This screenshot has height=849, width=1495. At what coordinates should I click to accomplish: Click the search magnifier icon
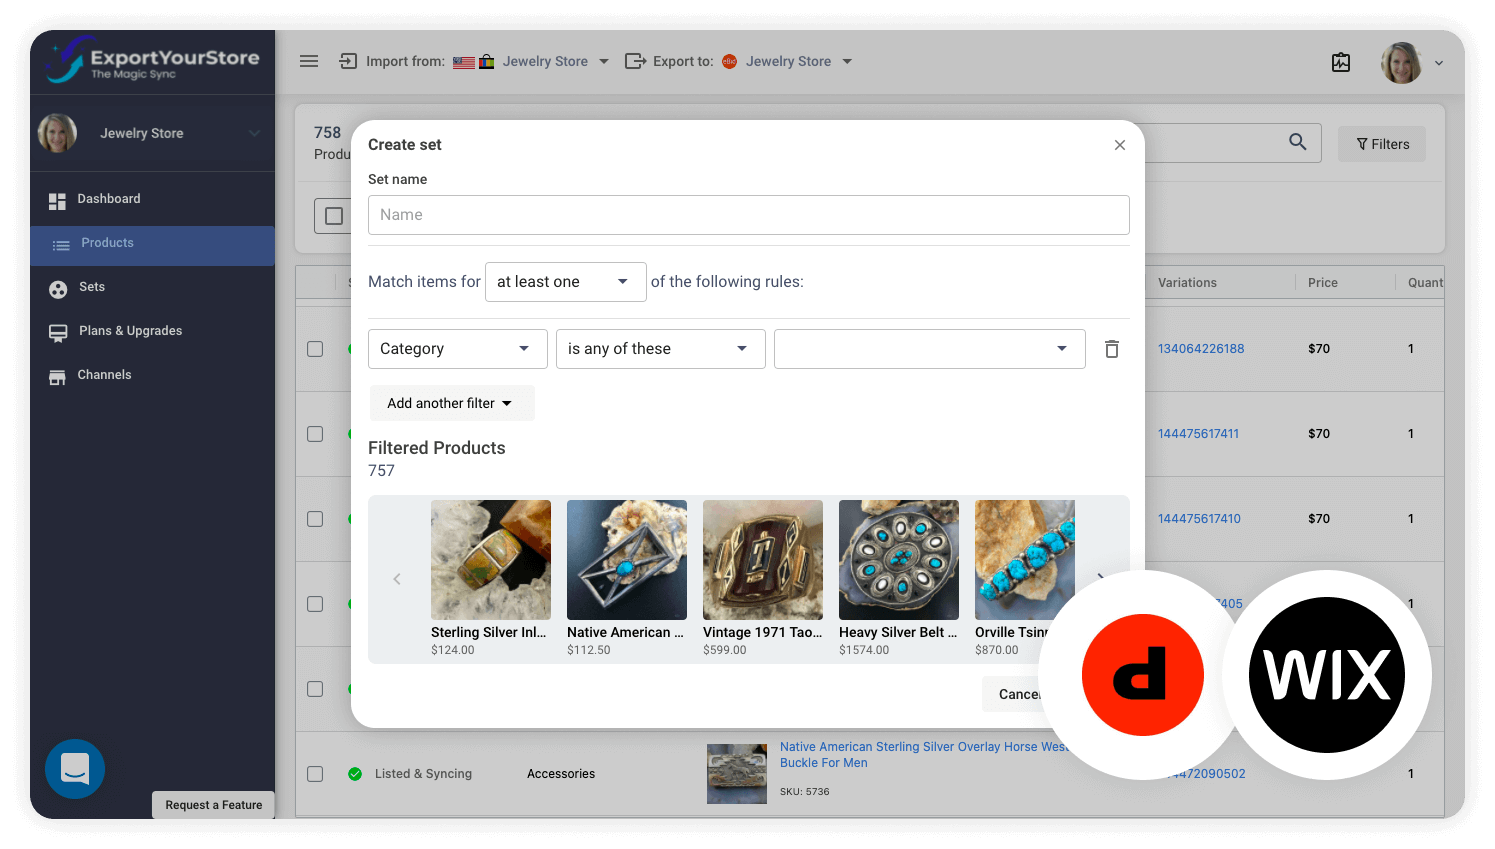[x=1297, y=143]
